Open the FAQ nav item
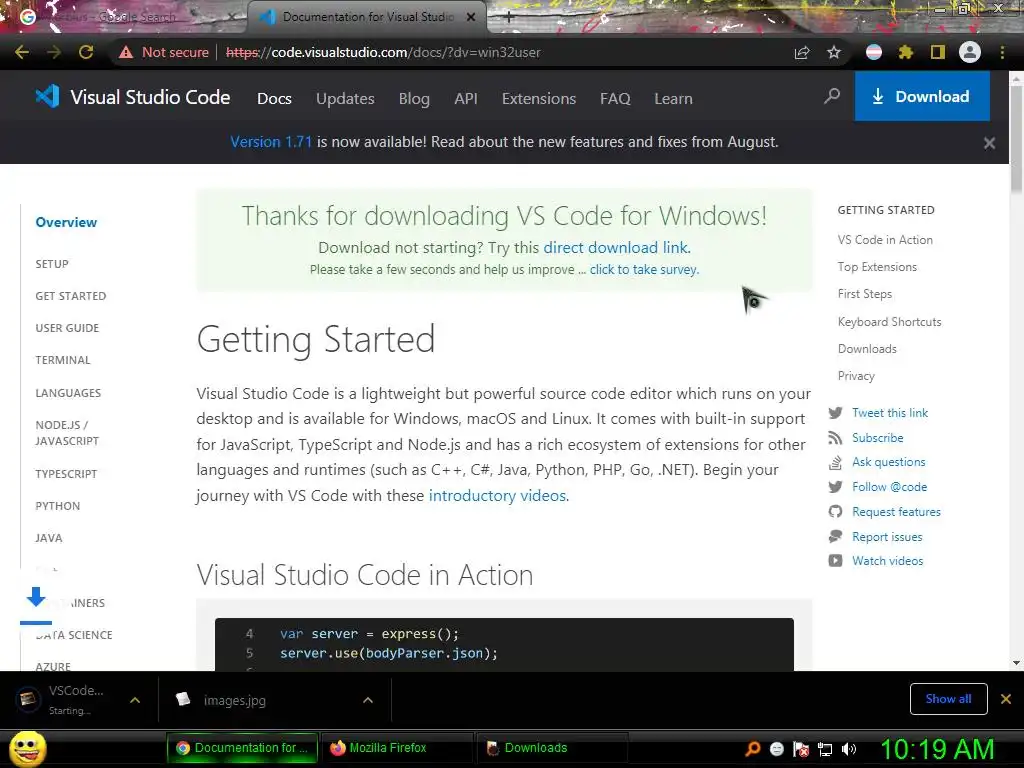The width and height of the screenshot is (1024, 768). (615, 99)
